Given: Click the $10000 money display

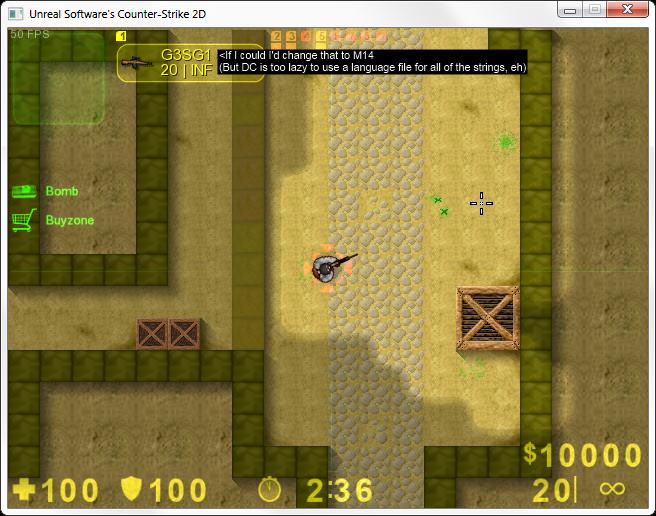Looking at the screenshot, I should (x=582, y=455).
